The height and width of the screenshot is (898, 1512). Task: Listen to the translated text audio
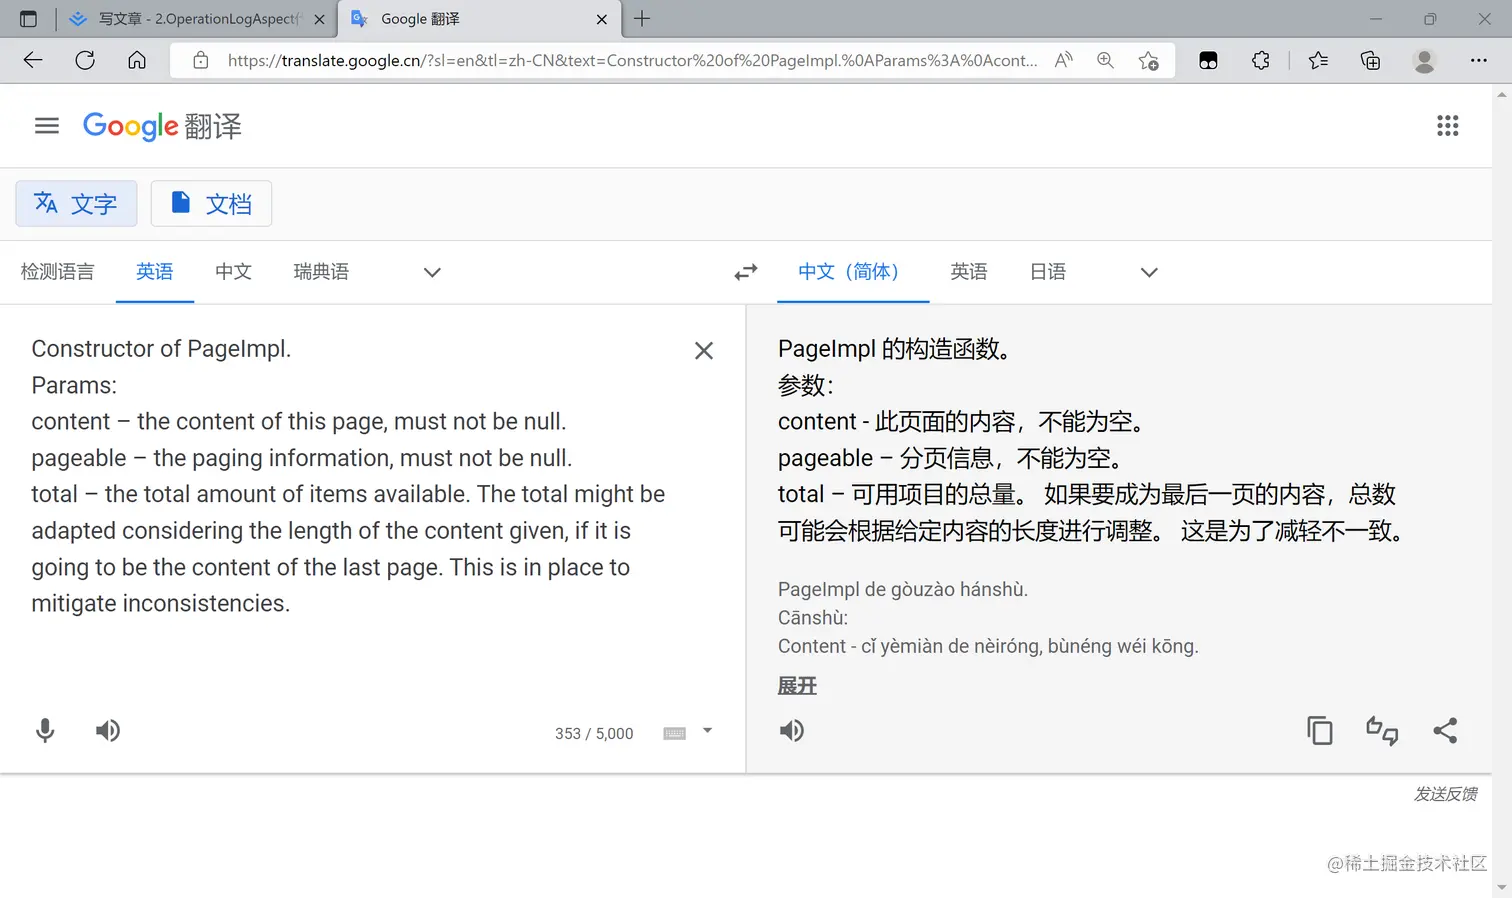(x=792, y=731)
